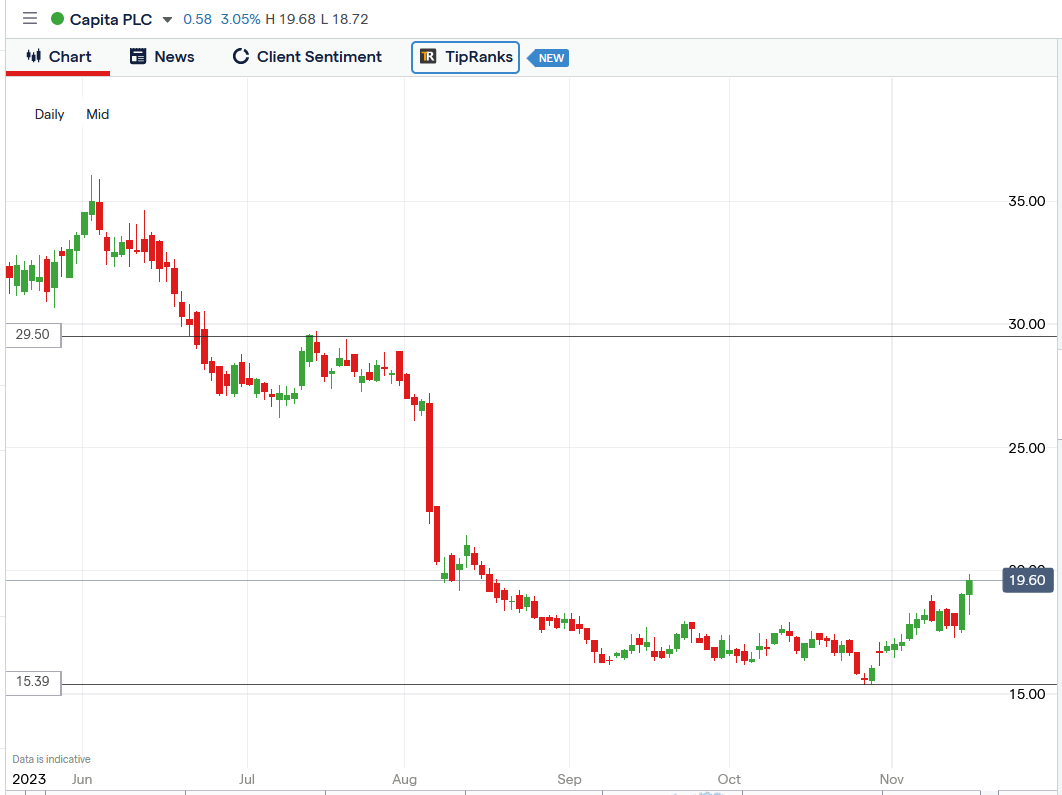Change the Daily chart interval

click(49, 114)
